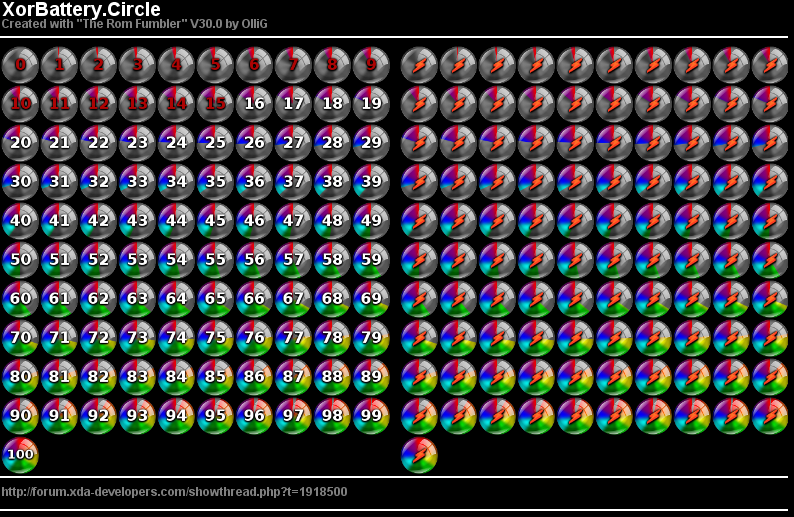This screenshot has height=517, width=794.
Task: Click the lone charging icon for full battery
Action: point(419,455)
